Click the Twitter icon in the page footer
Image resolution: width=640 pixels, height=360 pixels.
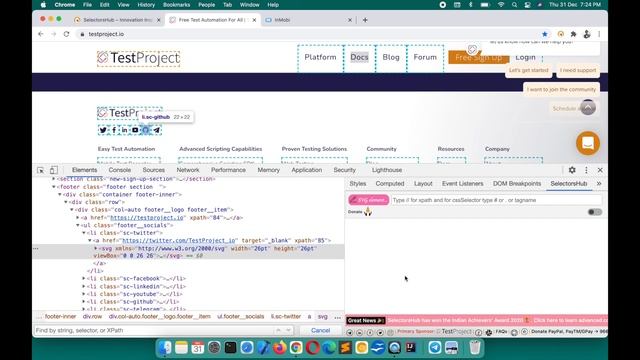click(x=103, y=130)
